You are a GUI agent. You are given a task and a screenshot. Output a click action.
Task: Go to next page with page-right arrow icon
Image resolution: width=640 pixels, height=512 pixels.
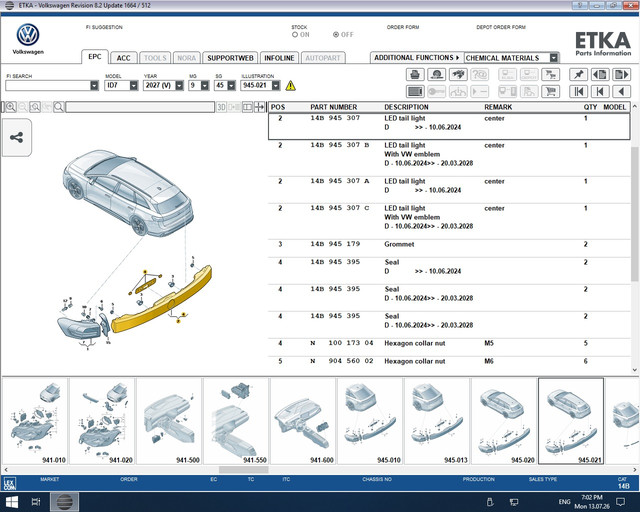621,75
